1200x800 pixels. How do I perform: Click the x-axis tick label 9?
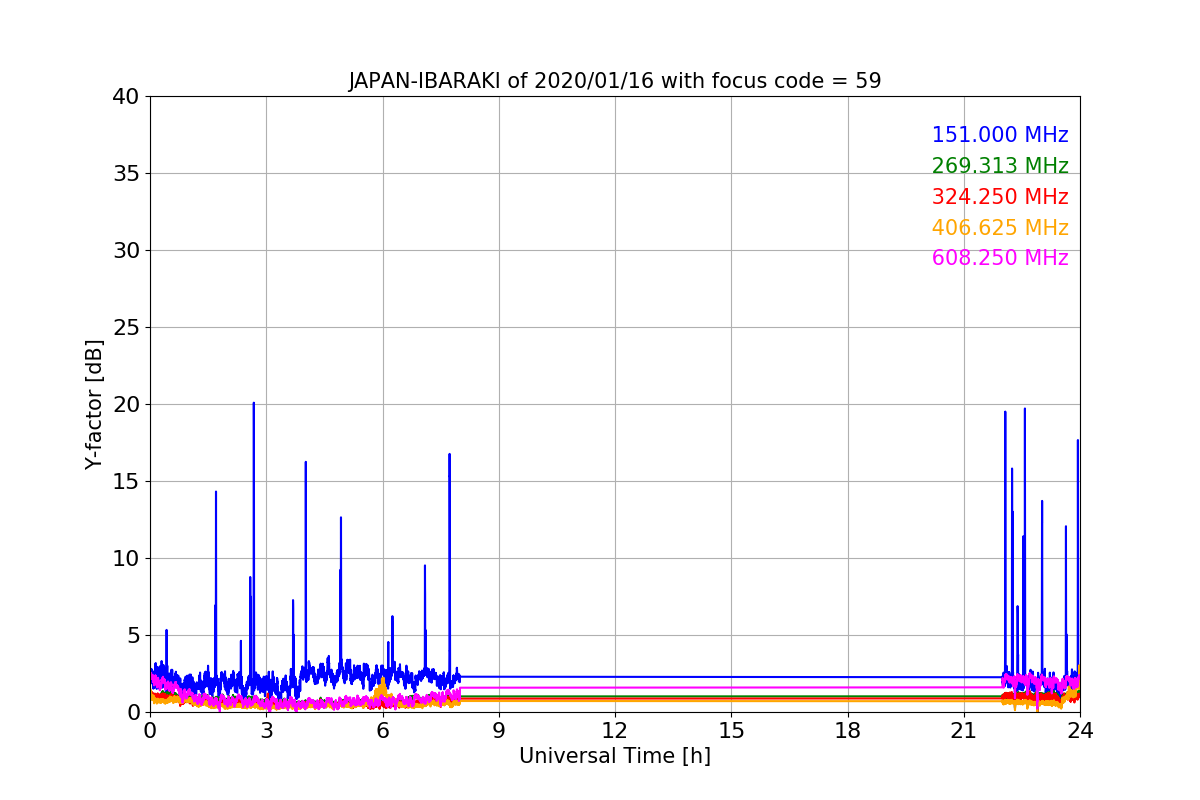[499, 730]
